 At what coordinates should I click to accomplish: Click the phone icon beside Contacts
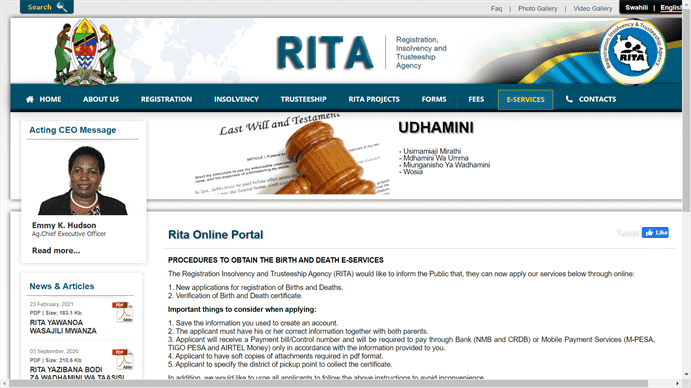click(569, 99)
